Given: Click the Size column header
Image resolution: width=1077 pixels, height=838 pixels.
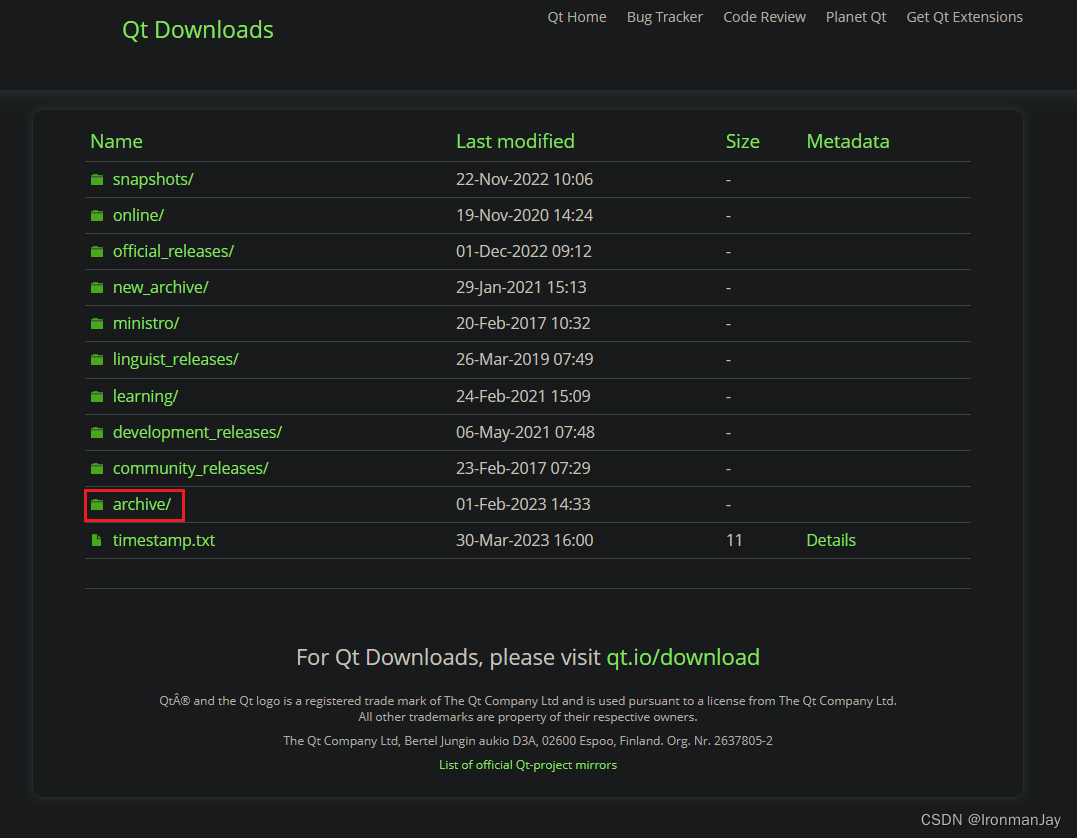Looking at the screenshot, I should click(742, 141).
